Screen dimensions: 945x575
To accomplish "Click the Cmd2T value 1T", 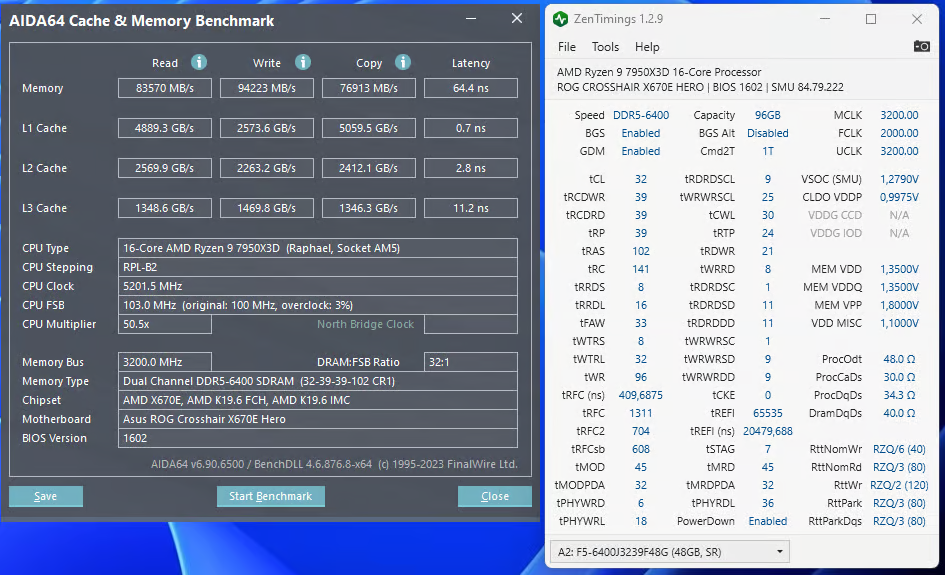I will (x=767, y=151).
